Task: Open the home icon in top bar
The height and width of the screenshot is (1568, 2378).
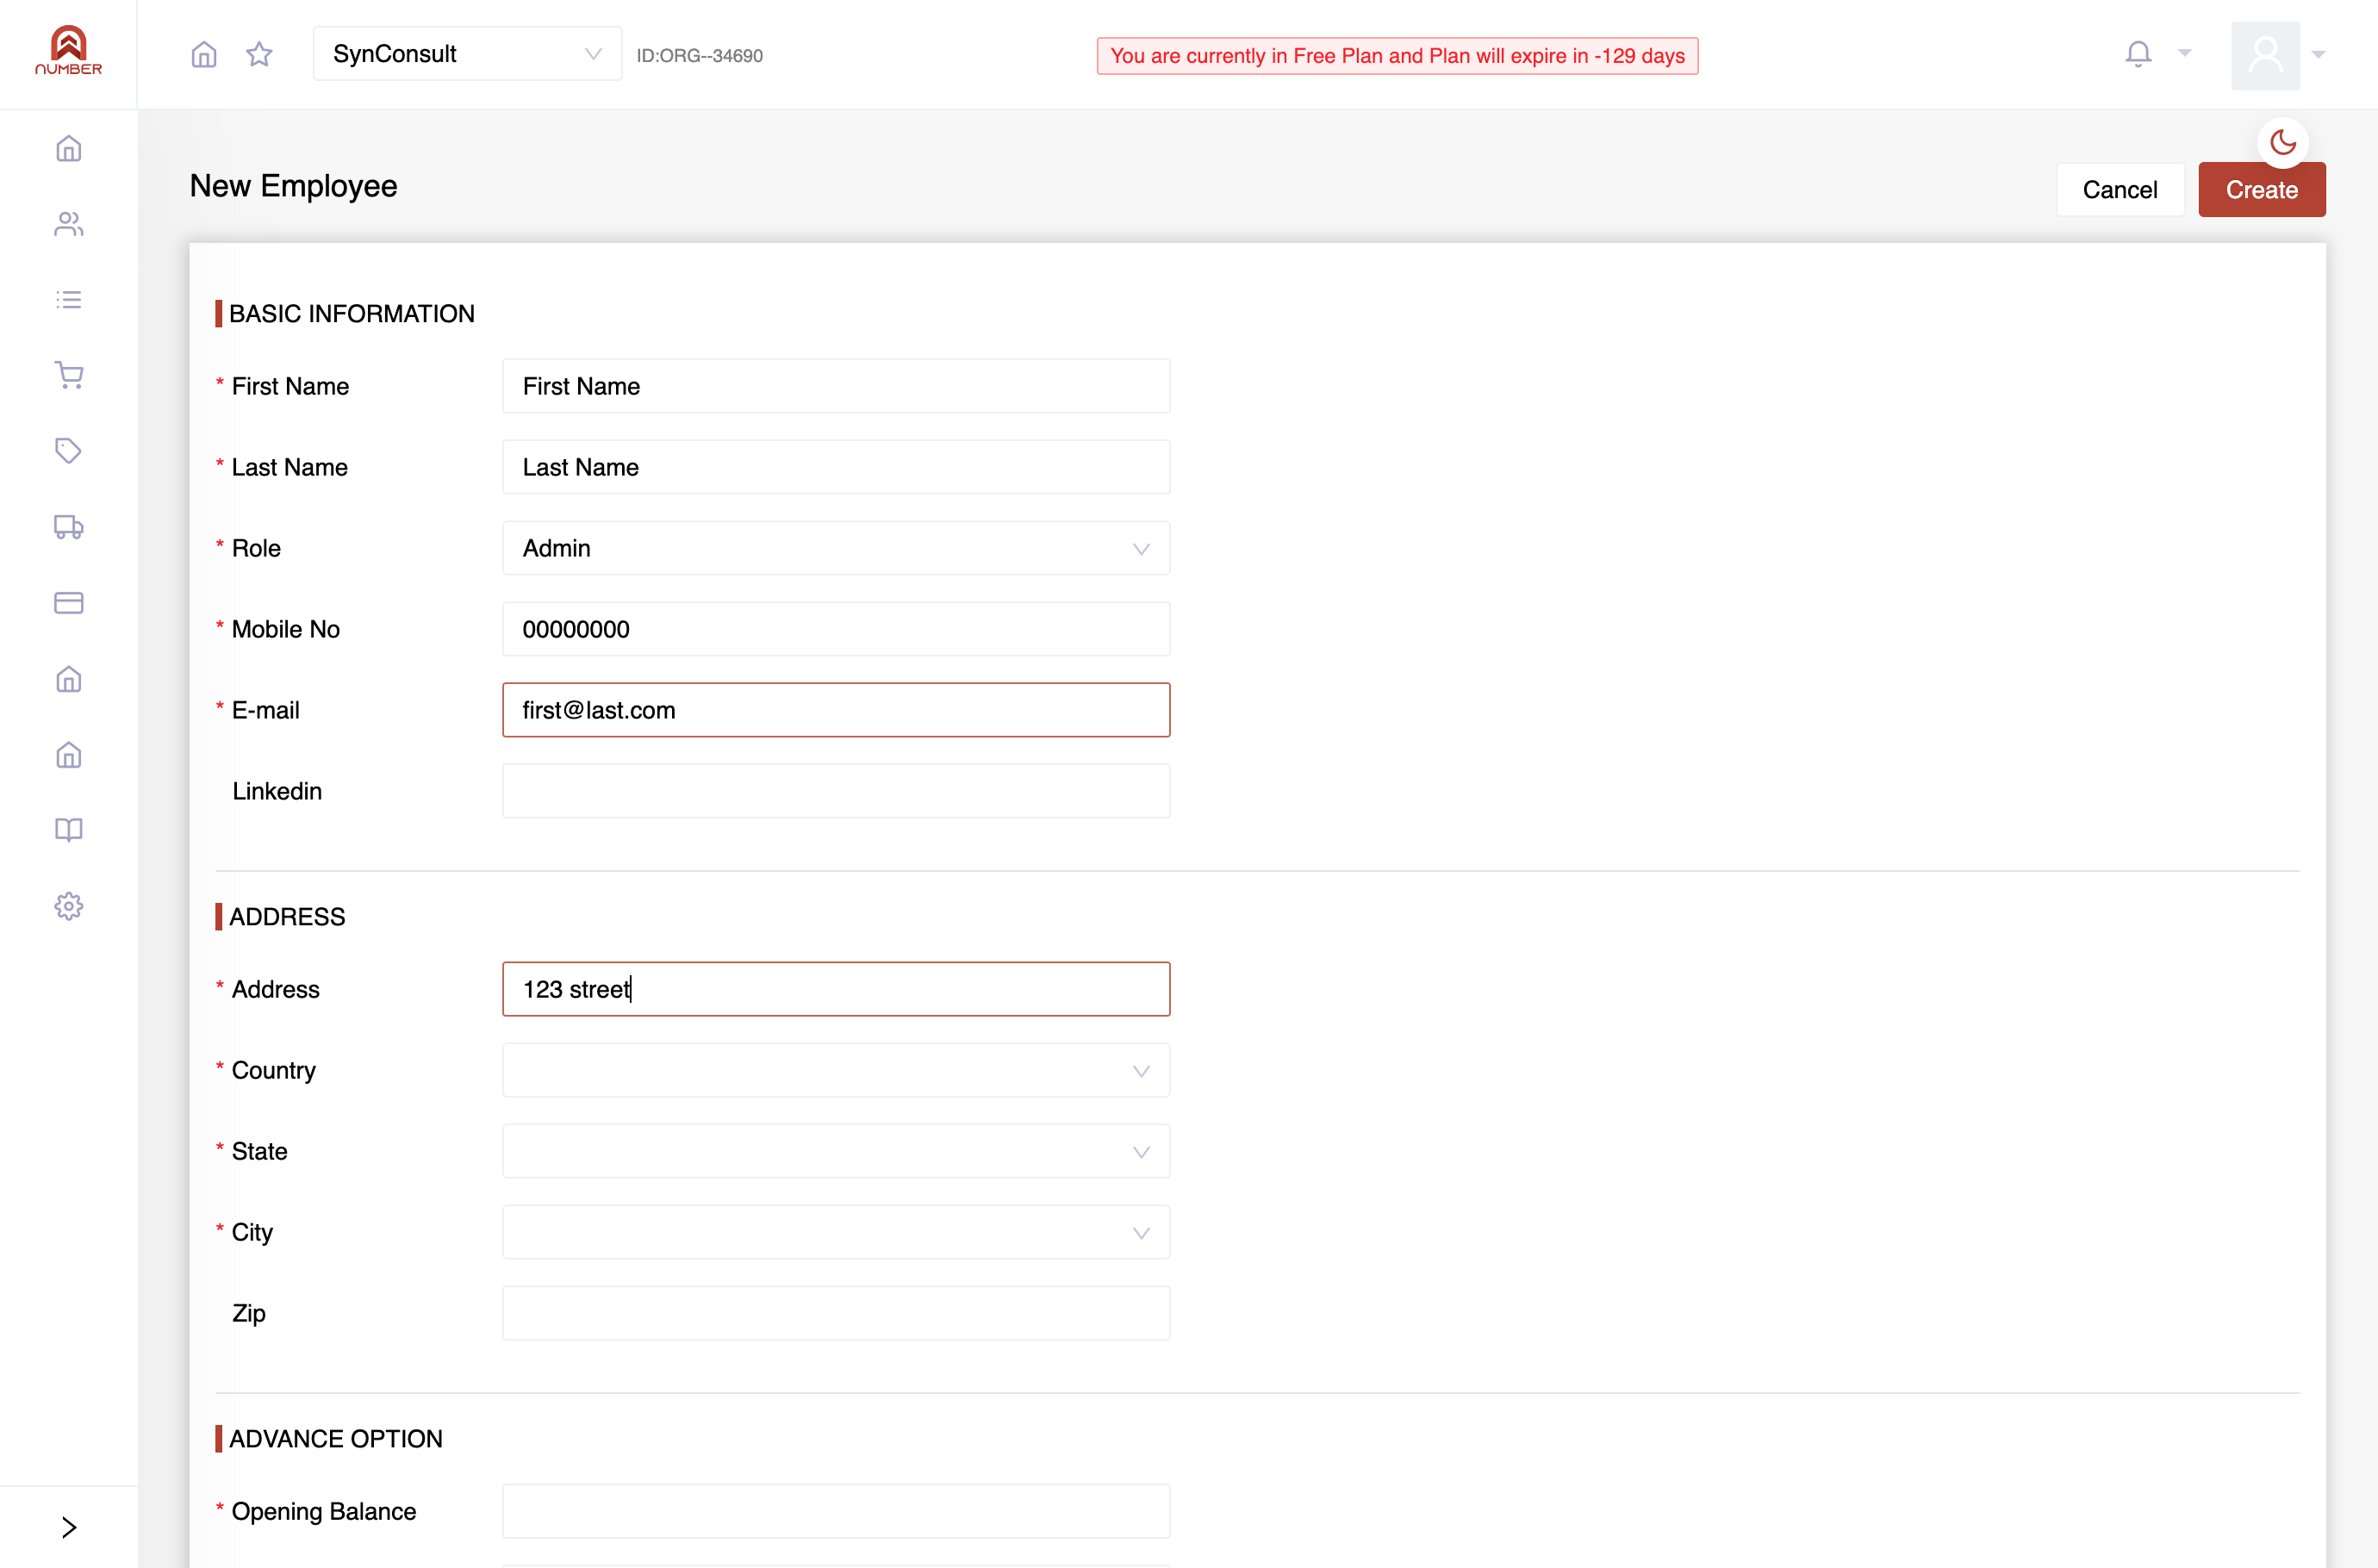Action: (204, 54)
